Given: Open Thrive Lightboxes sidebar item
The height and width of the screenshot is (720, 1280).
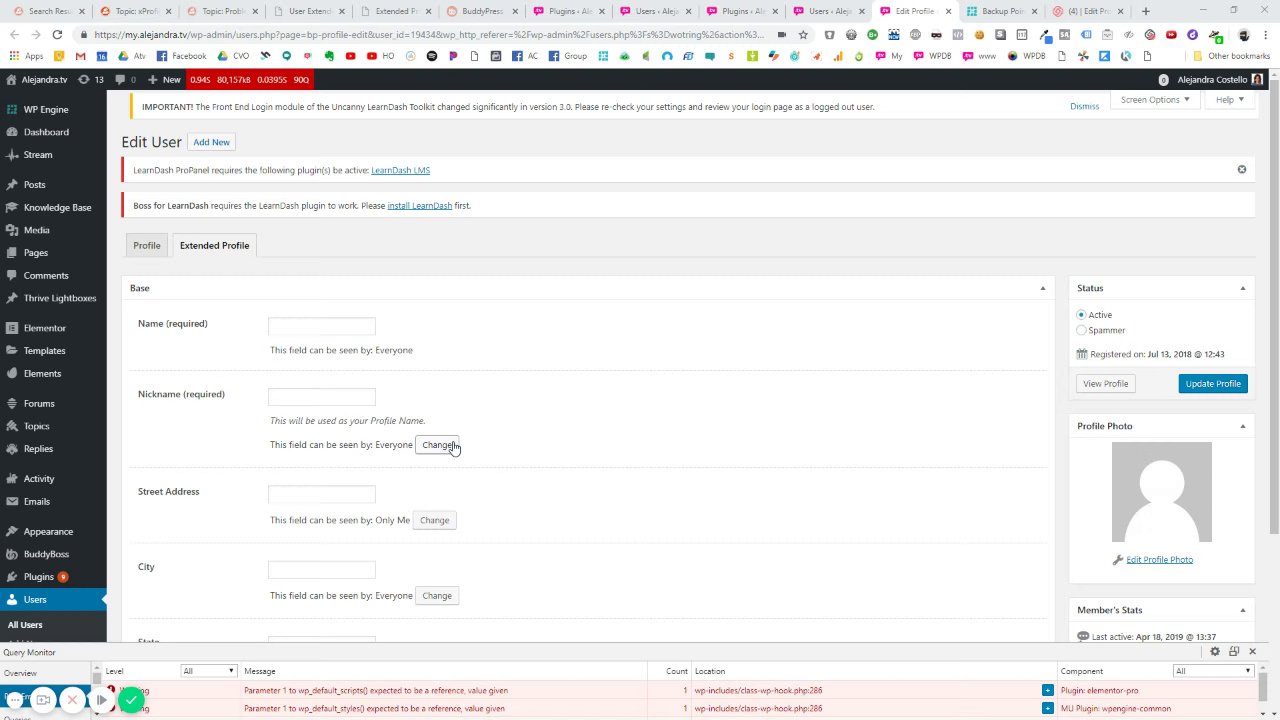Looking at the screenshot, I should point(60,298).
